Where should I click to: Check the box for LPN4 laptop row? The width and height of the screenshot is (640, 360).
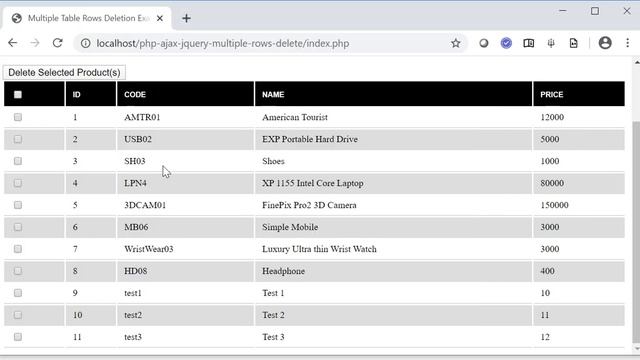[18, 183]
